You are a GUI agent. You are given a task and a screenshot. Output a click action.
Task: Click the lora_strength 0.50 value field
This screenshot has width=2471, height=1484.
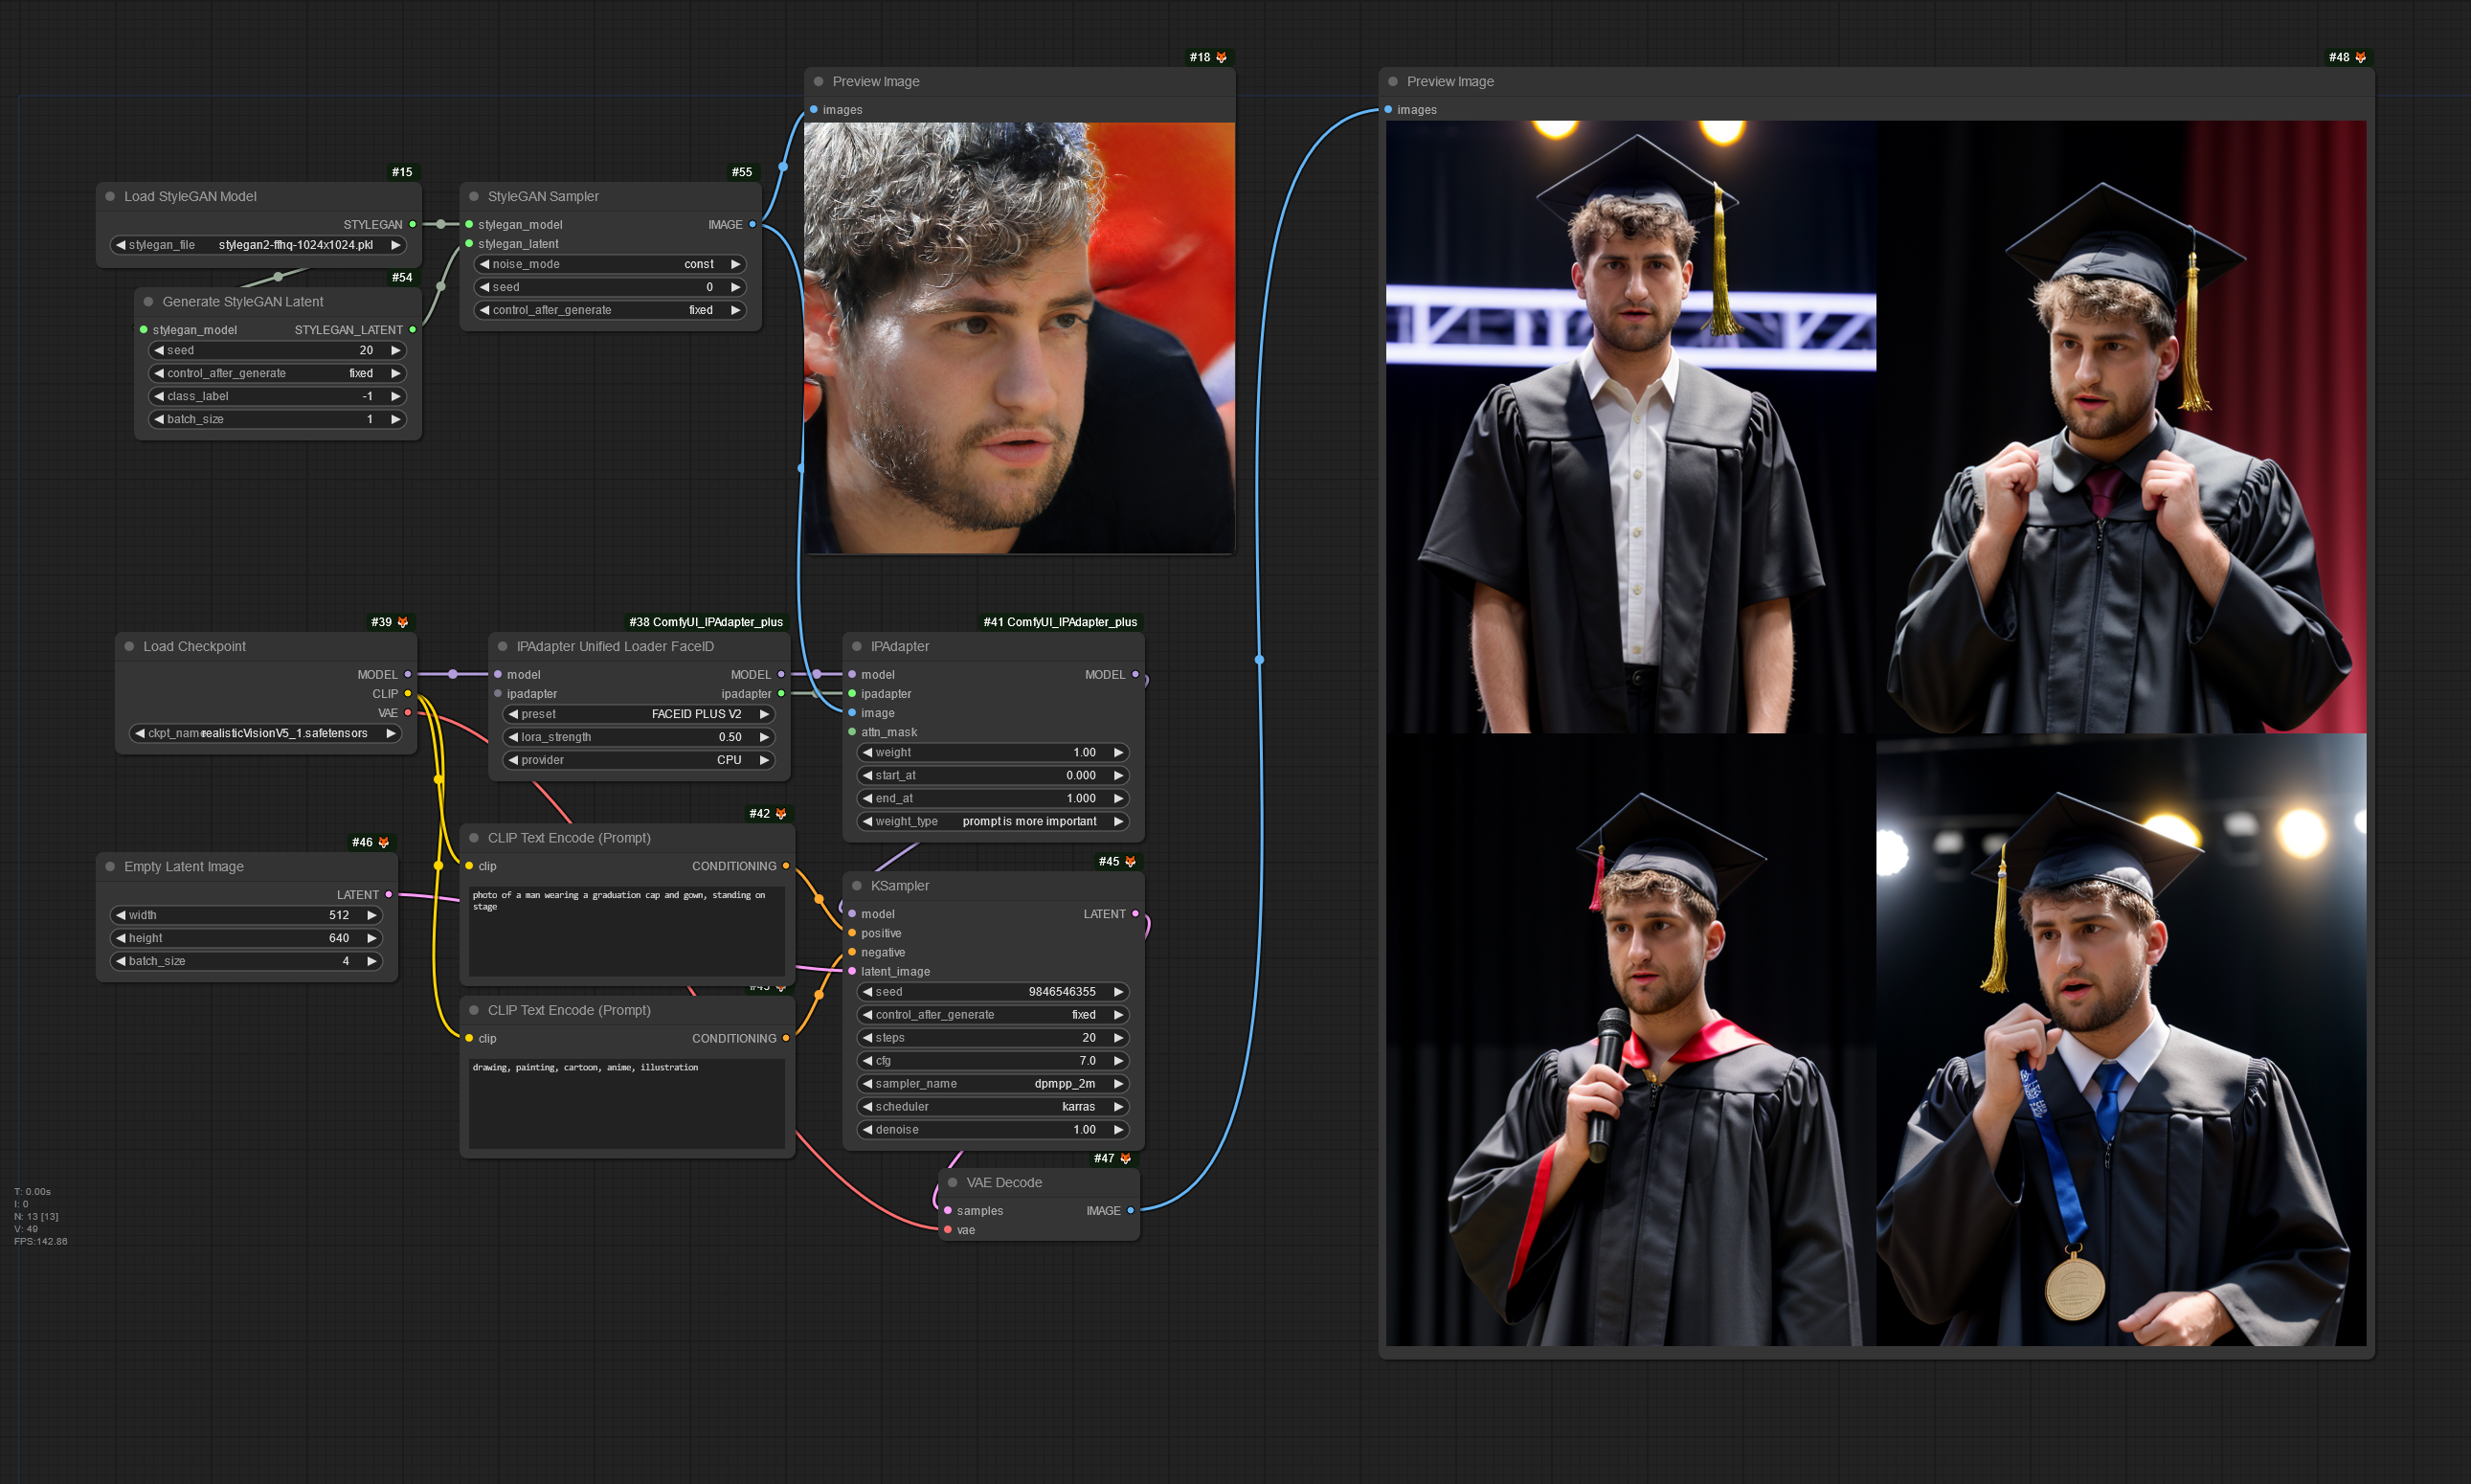tap(638, 738)
